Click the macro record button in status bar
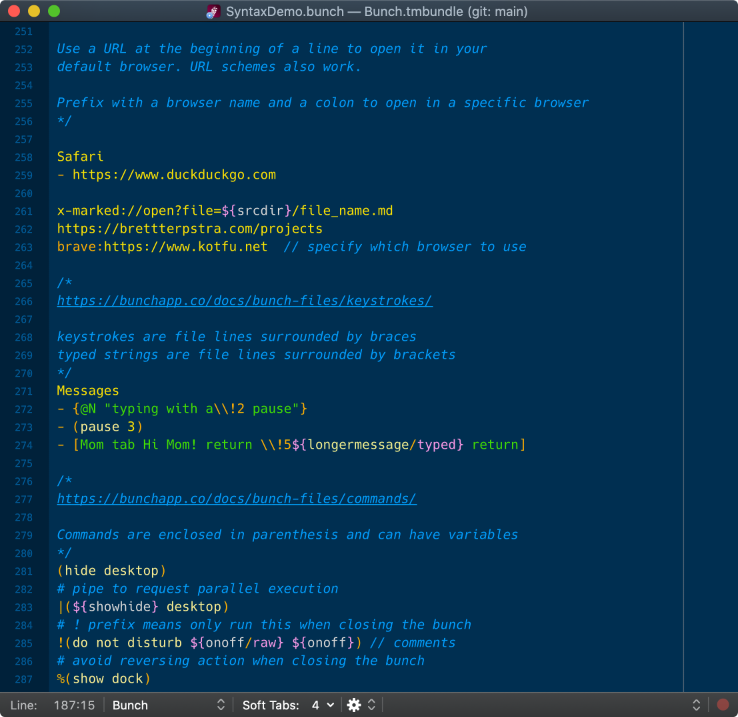 722,705
